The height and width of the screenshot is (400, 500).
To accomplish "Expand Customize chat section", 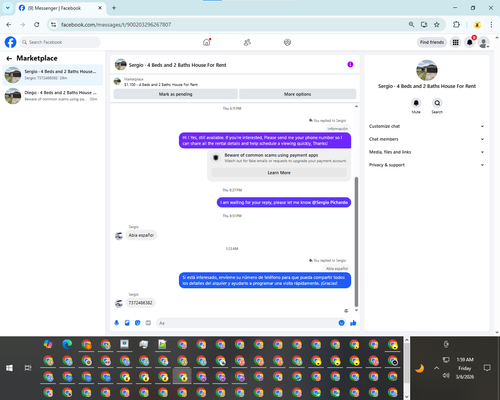I will tap(426, 126).
